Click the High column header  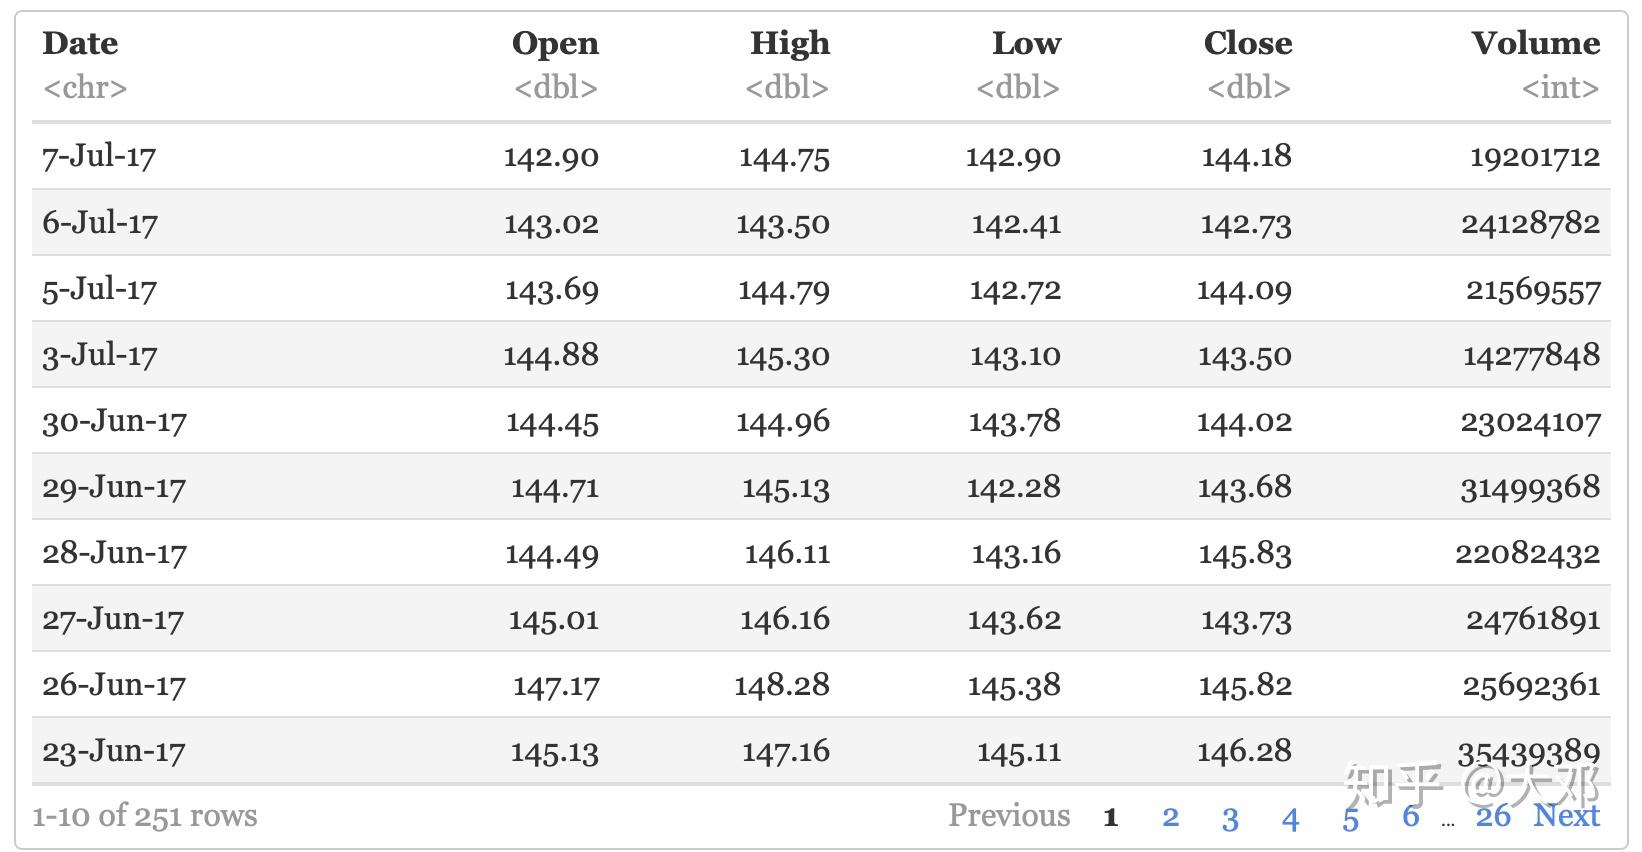point(790,44)
